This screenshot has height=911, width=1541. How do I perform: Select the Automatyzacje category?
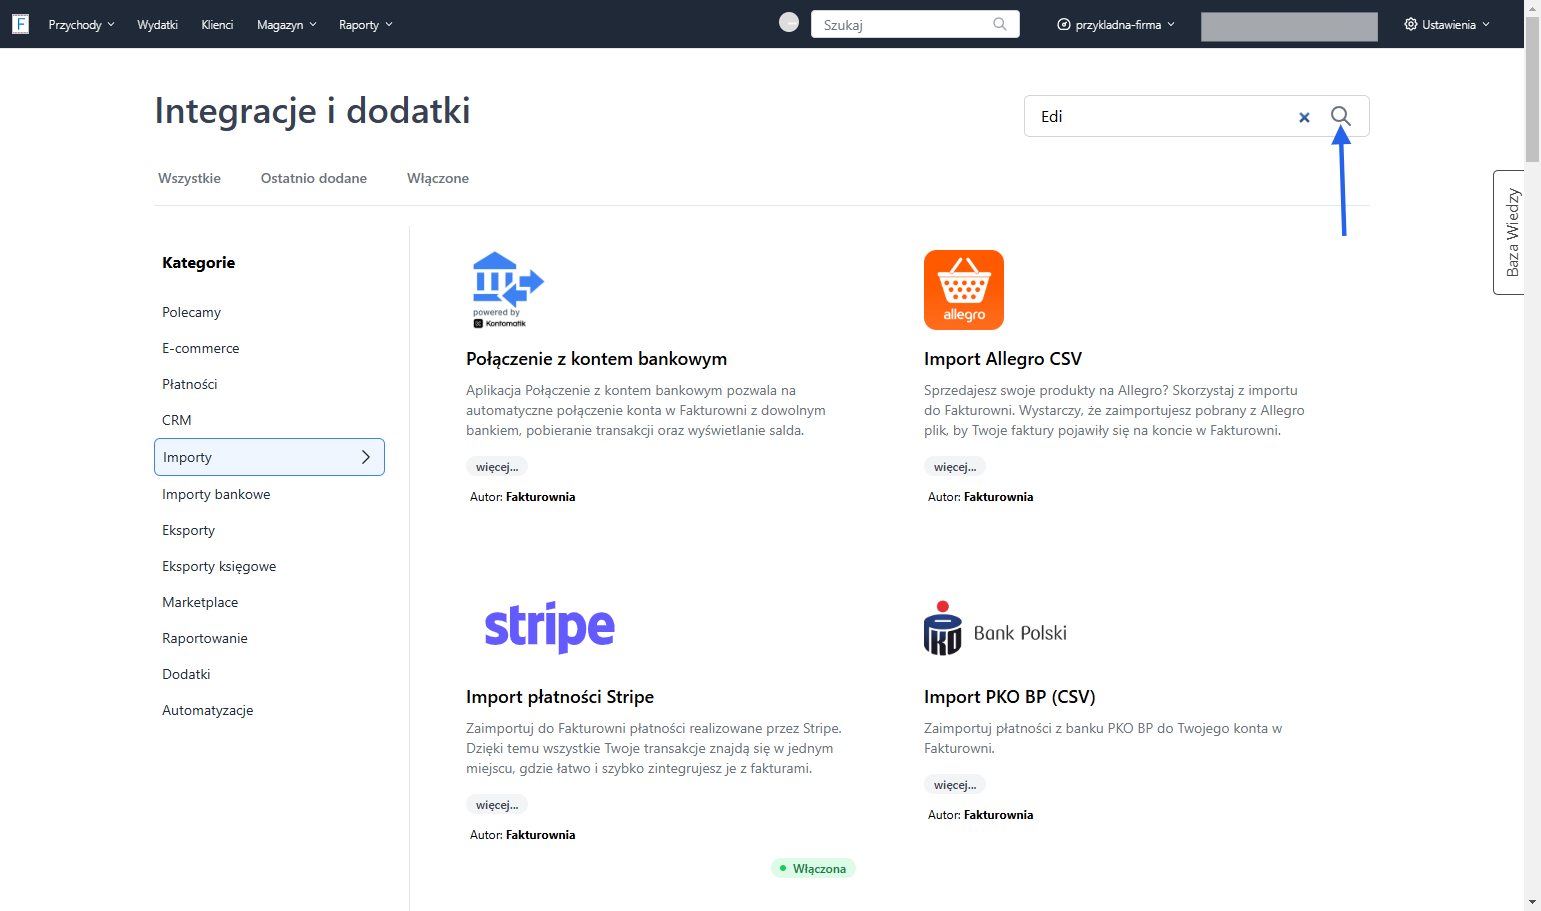pos(208,710)
